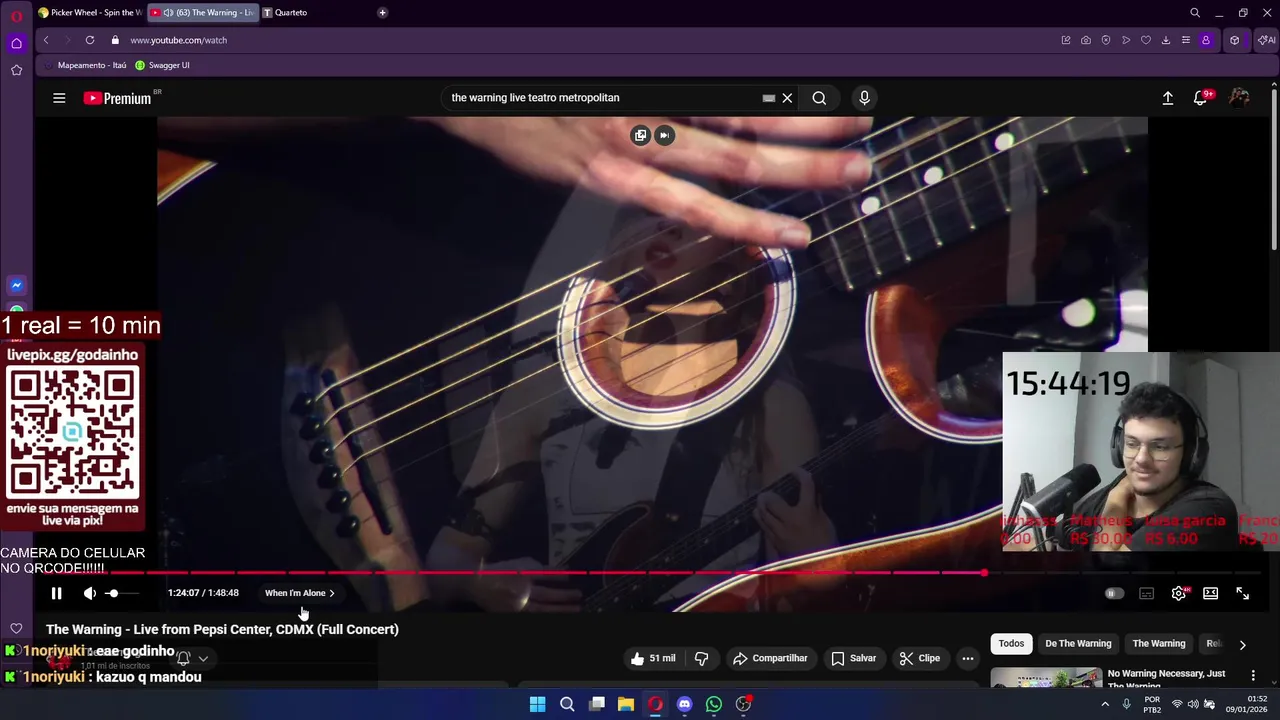Open the YouTube hamburger guide menu
This screenshot has width=1280, height=720.
pos(59,98)
